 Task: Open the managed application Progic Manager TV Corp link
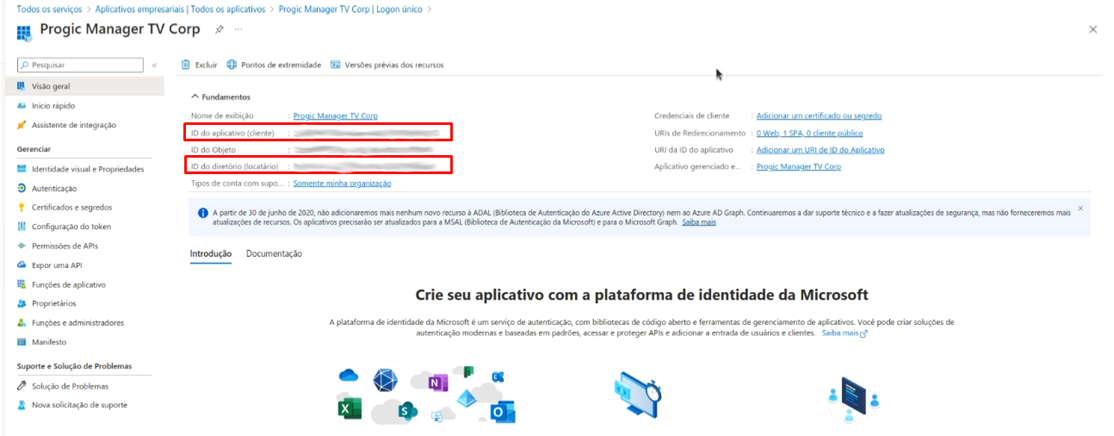pyautogui.click(x=799, y=167)
